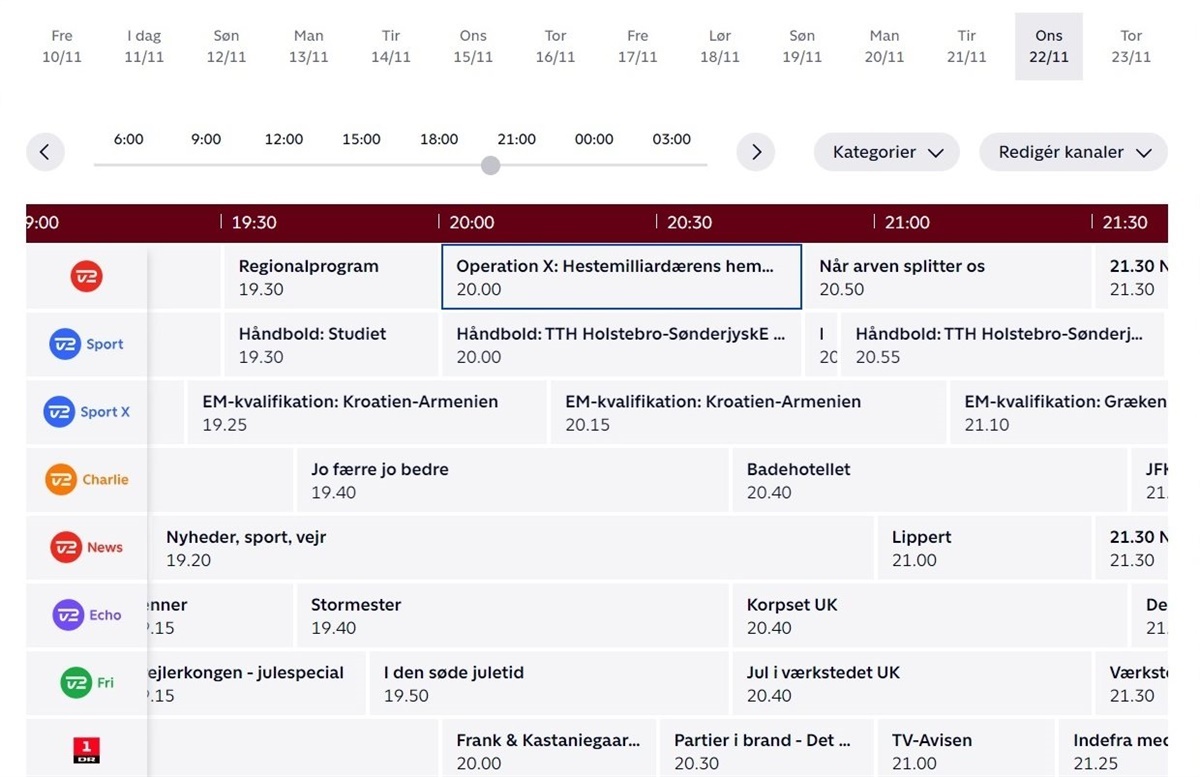The image size is (1200, 777).
Task: Click the TV 2 channel logo
Action: coord(86,277)
